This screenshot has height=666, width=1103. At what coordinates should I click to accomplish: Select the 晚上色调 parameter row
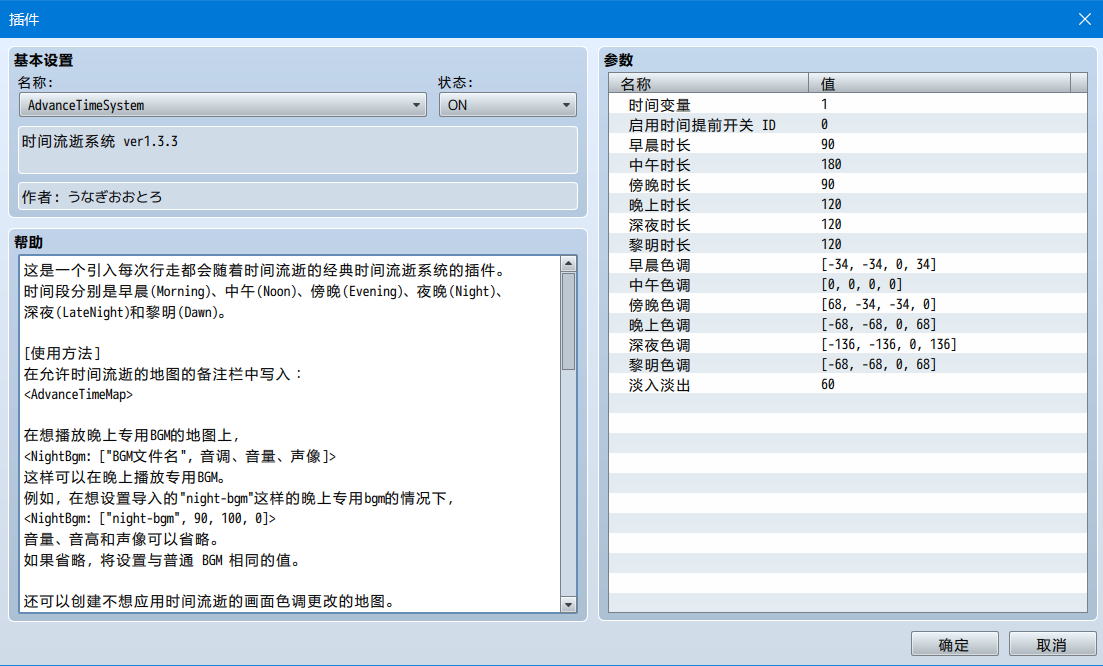point(848,325)
